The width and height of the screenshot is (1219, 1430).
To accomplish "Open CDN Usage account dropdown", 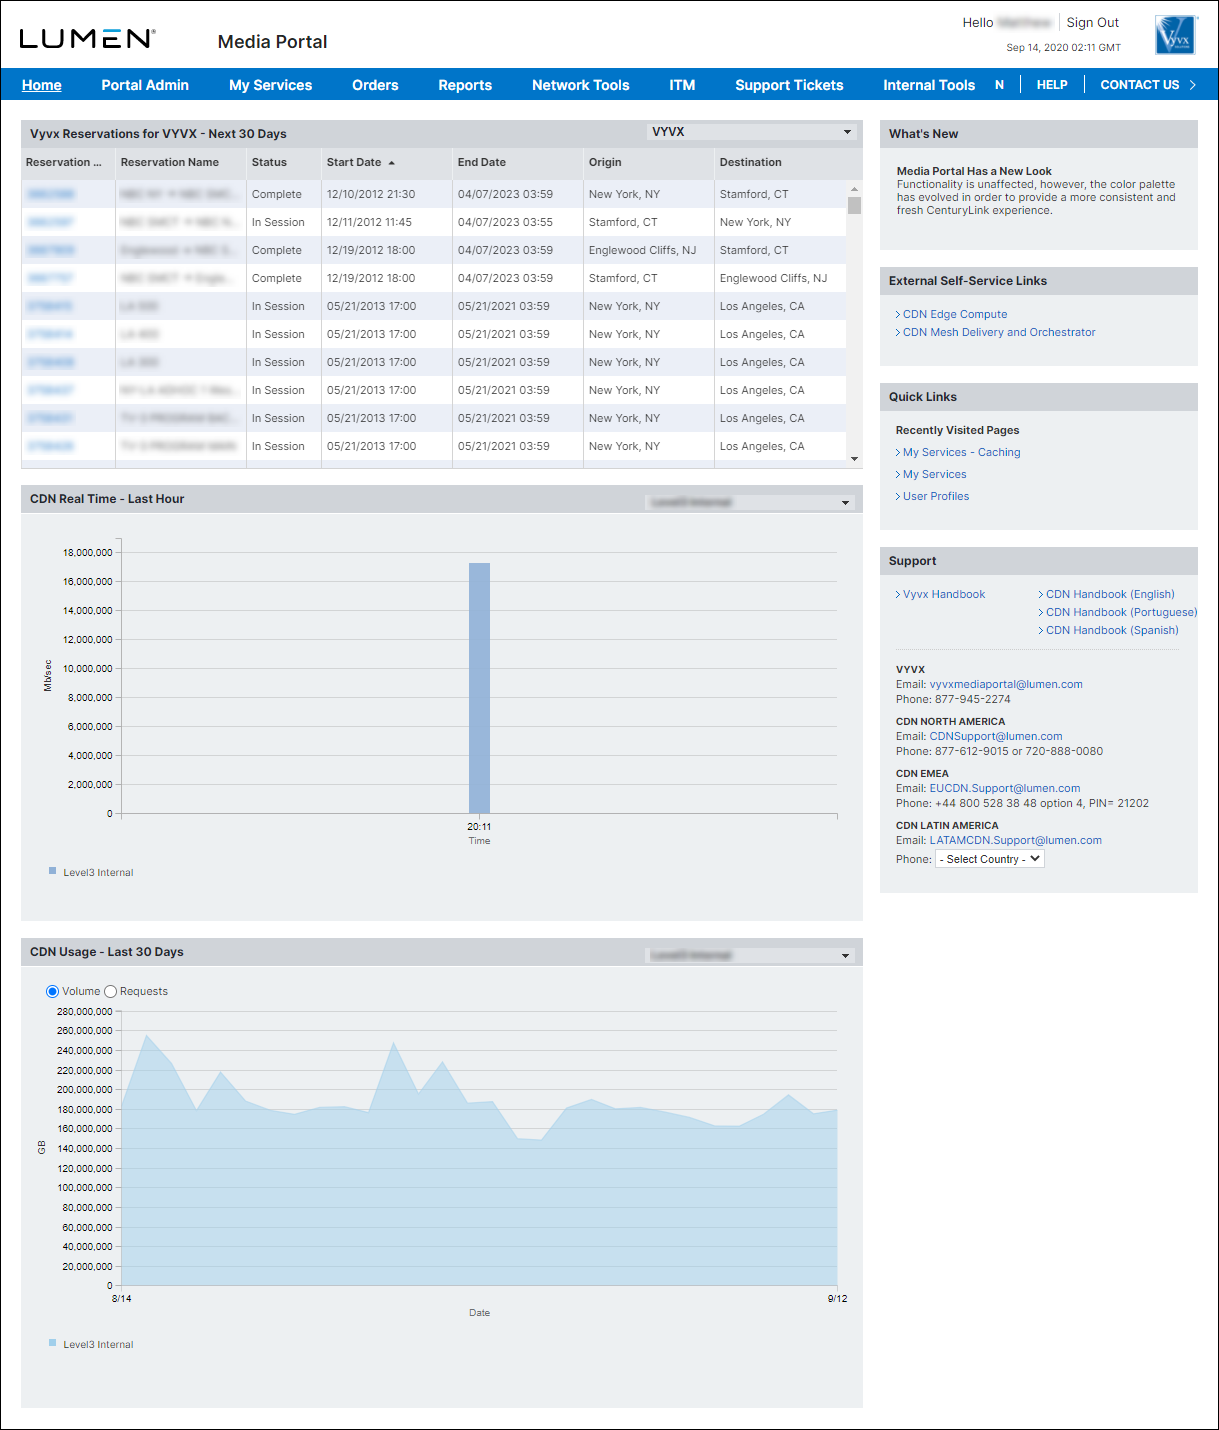I will pyautogui.click(x=750, y=955).
